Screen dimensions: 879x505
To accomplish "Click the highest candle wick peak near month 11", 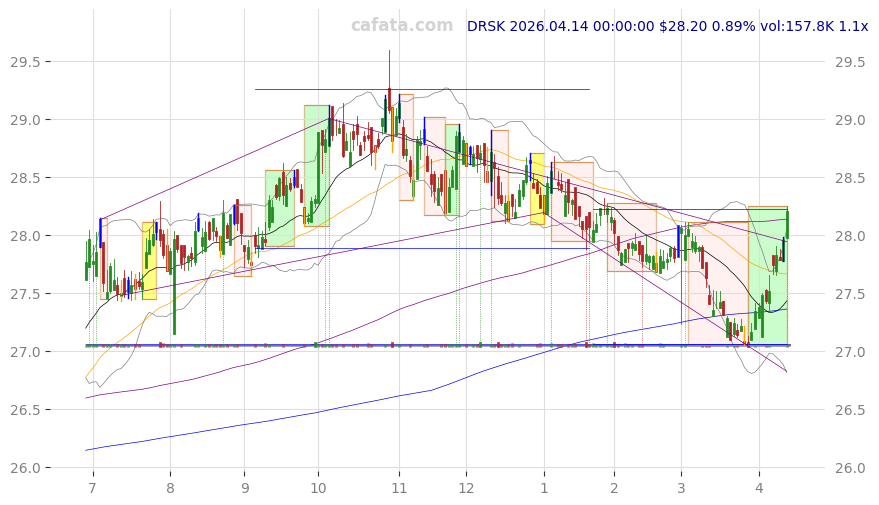I will [x=389, y=52].
